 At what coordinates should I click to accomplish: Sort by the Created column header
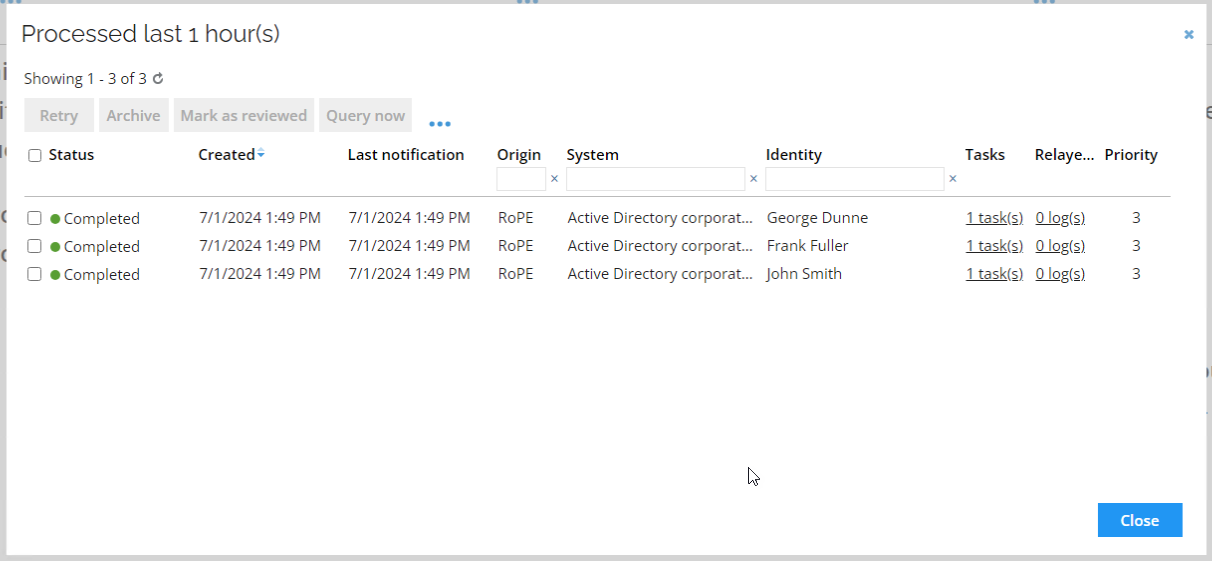click(226, 155)
